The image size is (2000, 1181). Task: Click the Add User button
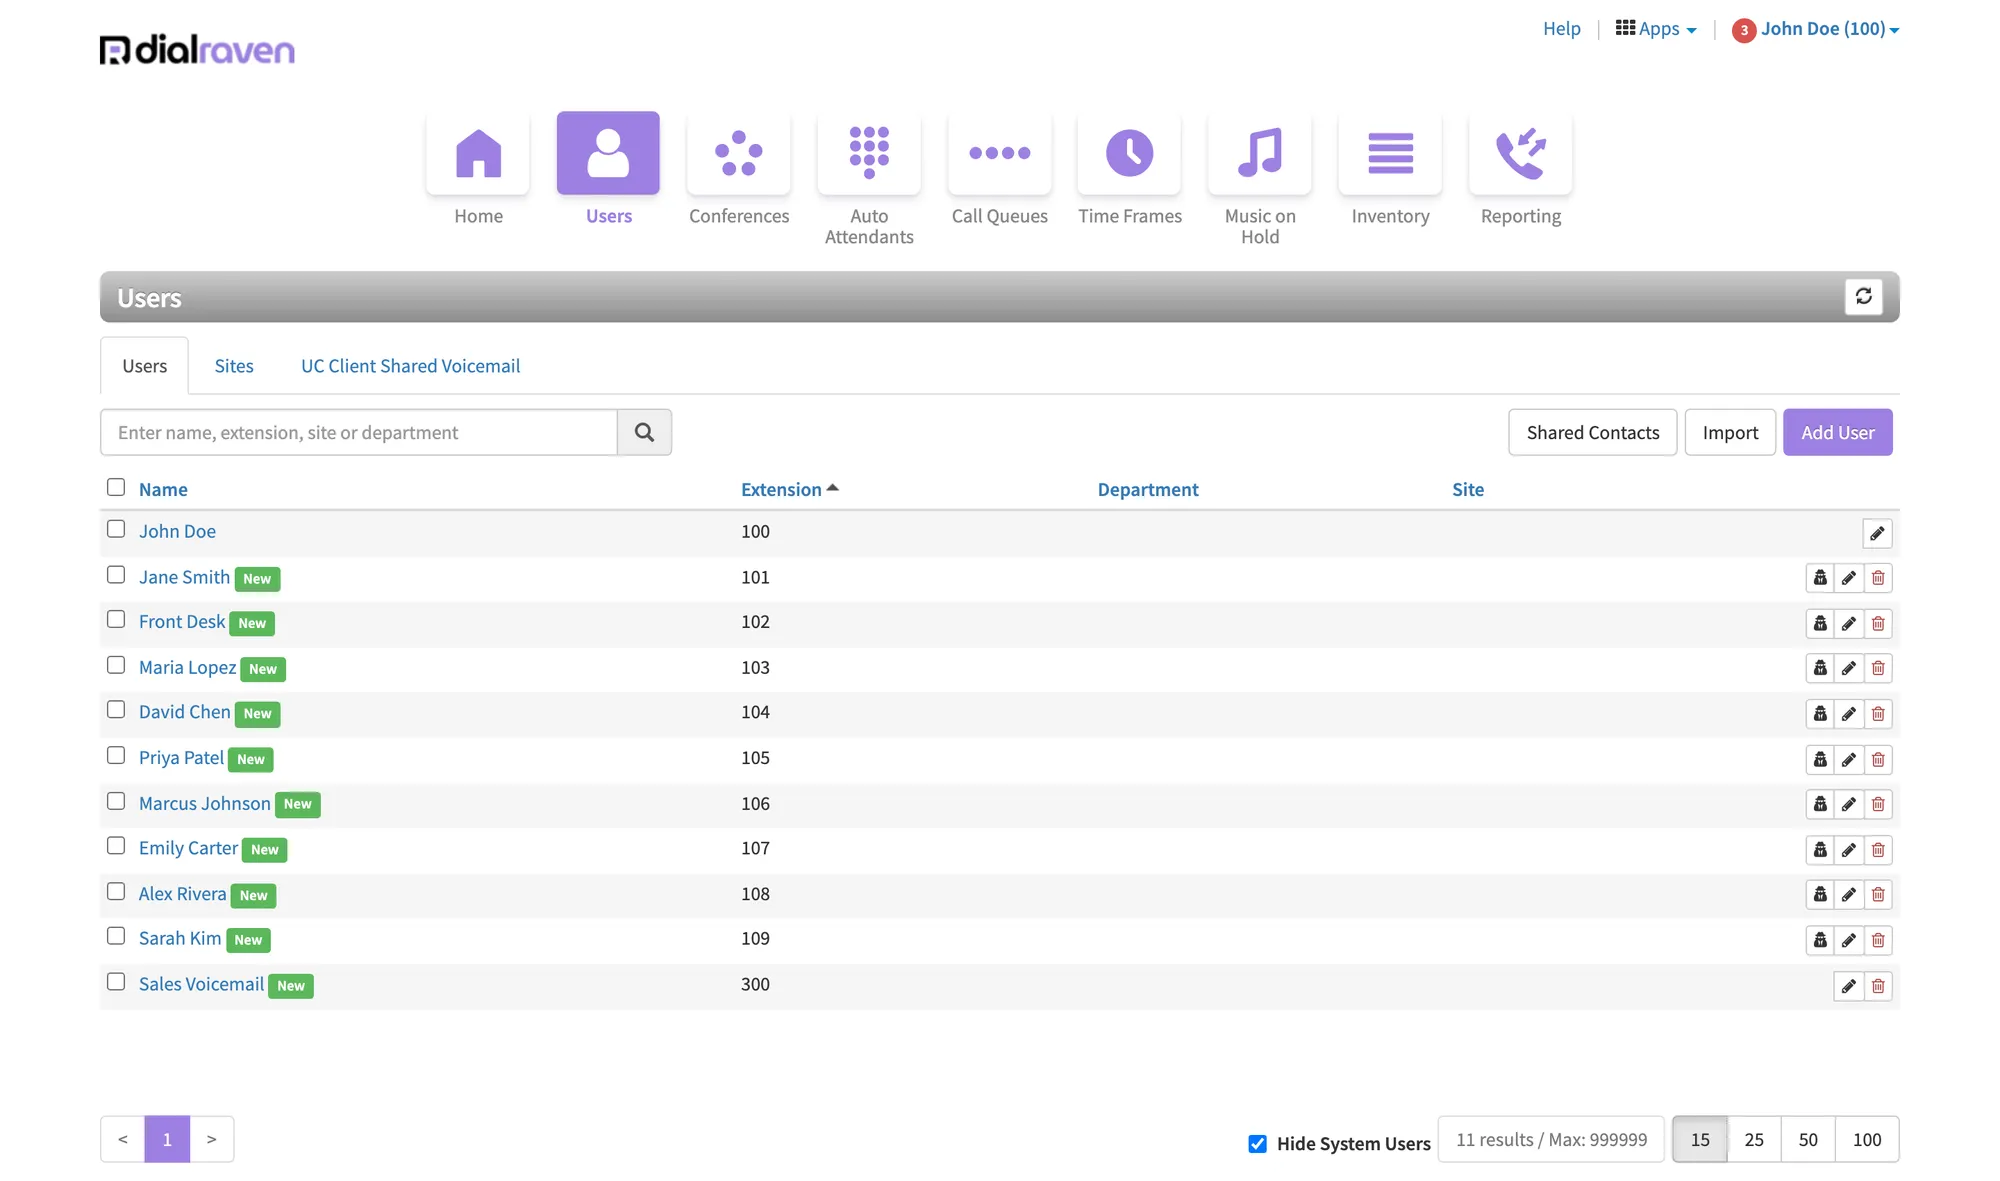(x=1837, y=432)
